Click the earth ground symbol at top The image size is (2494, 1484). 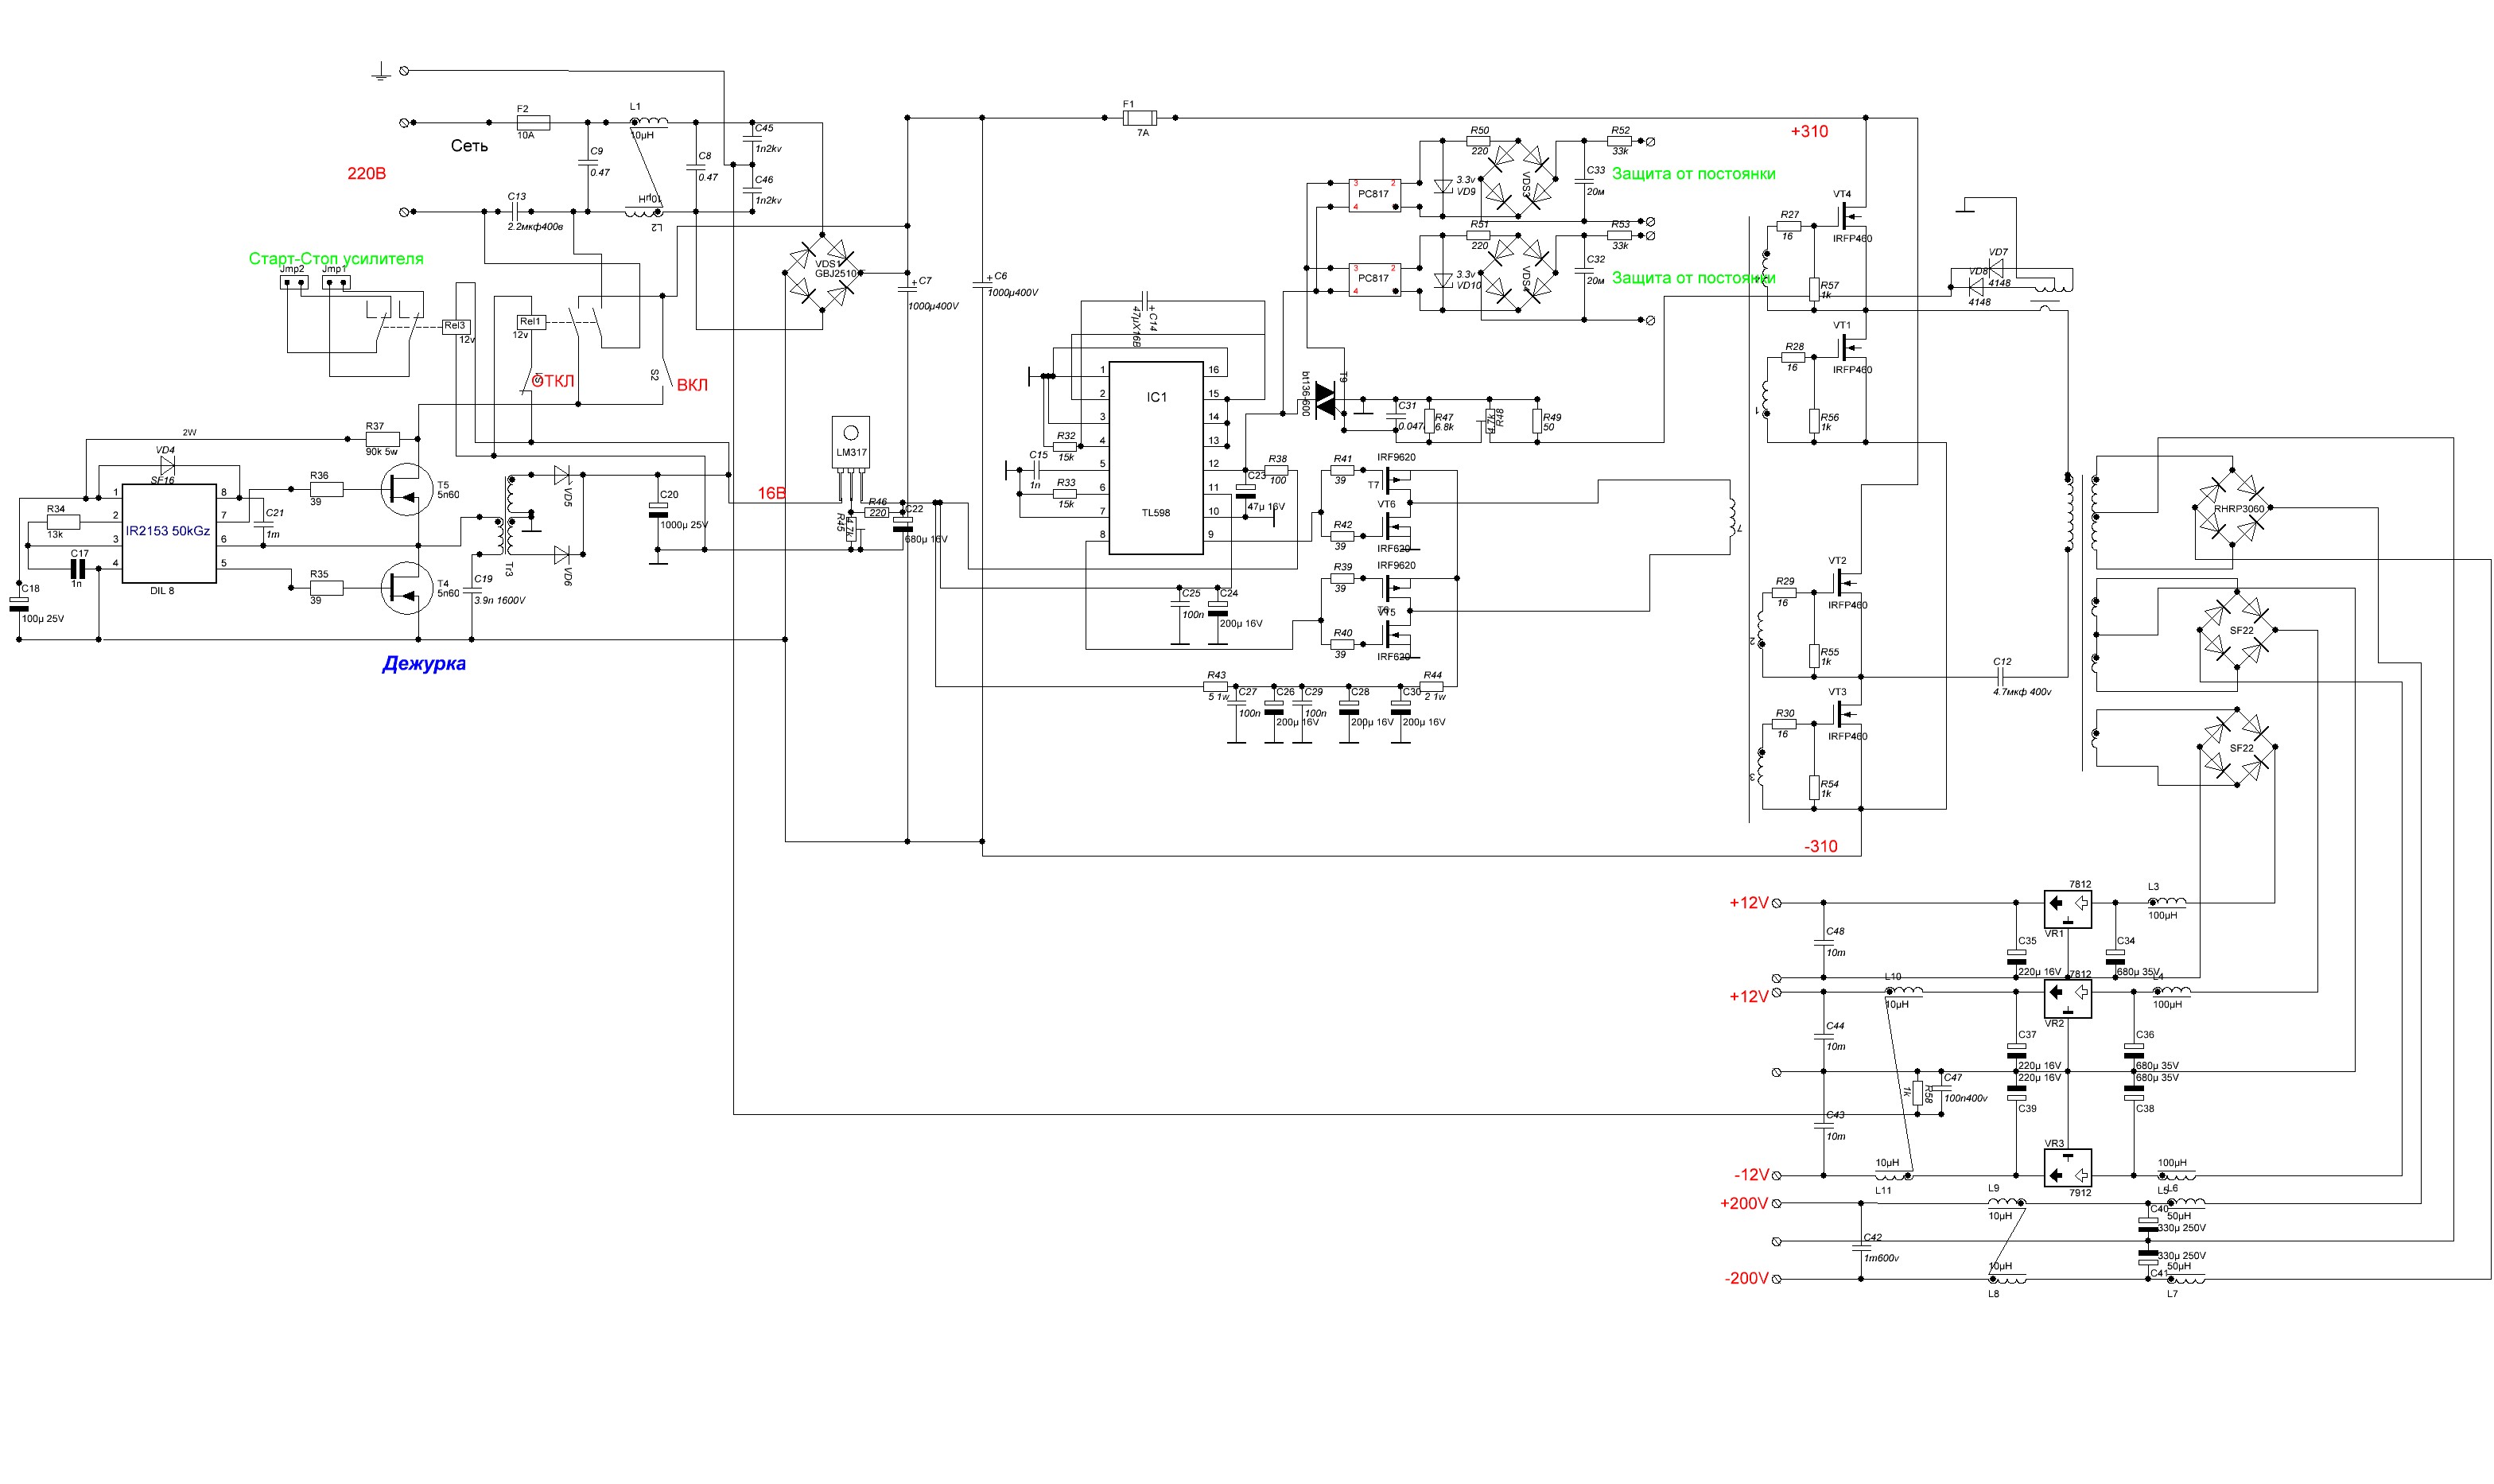(380, 71)
